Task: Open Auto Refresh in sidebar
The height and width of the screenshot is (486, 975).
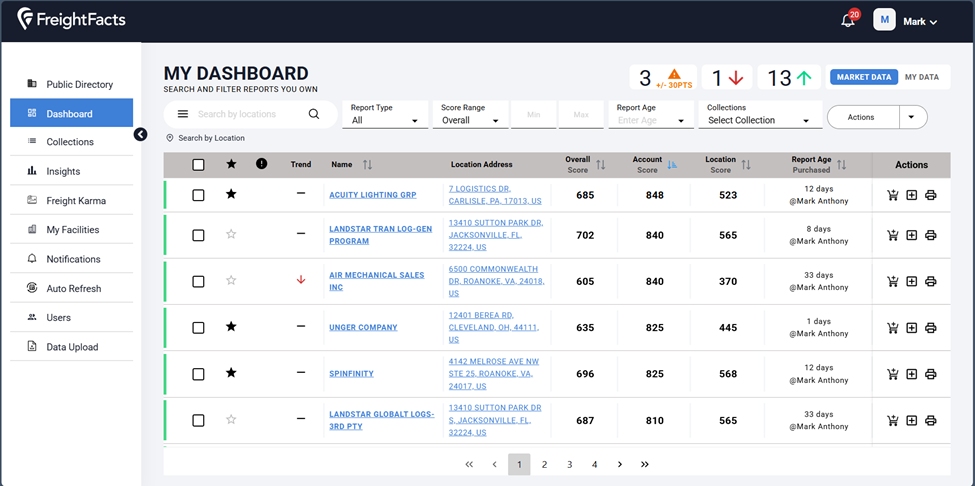Action: [72, 288]
